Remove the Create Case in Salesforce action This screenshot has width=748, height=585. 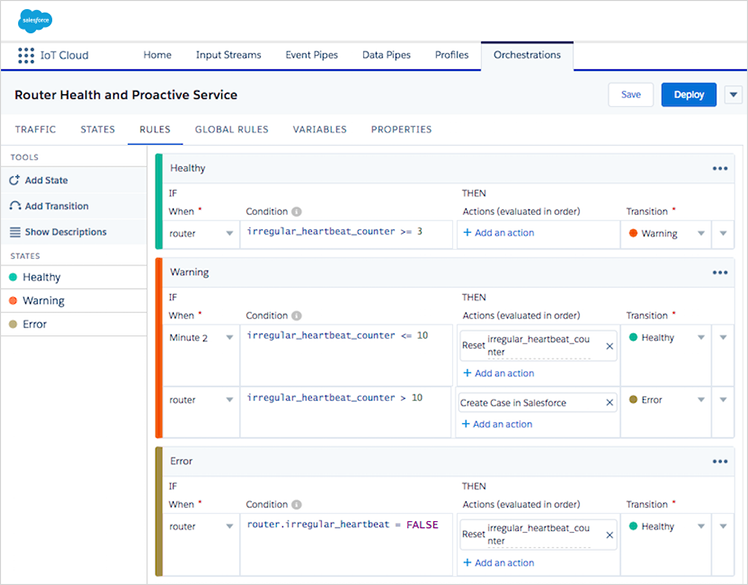pyautogui.click(x=609, y=403)
